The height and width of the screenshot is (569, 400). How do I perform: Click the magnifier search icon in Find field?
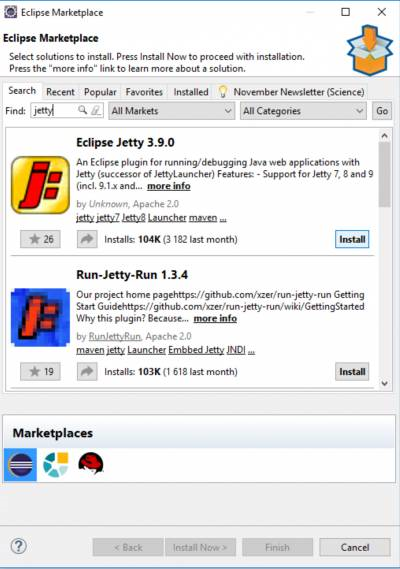click(83, 110)
